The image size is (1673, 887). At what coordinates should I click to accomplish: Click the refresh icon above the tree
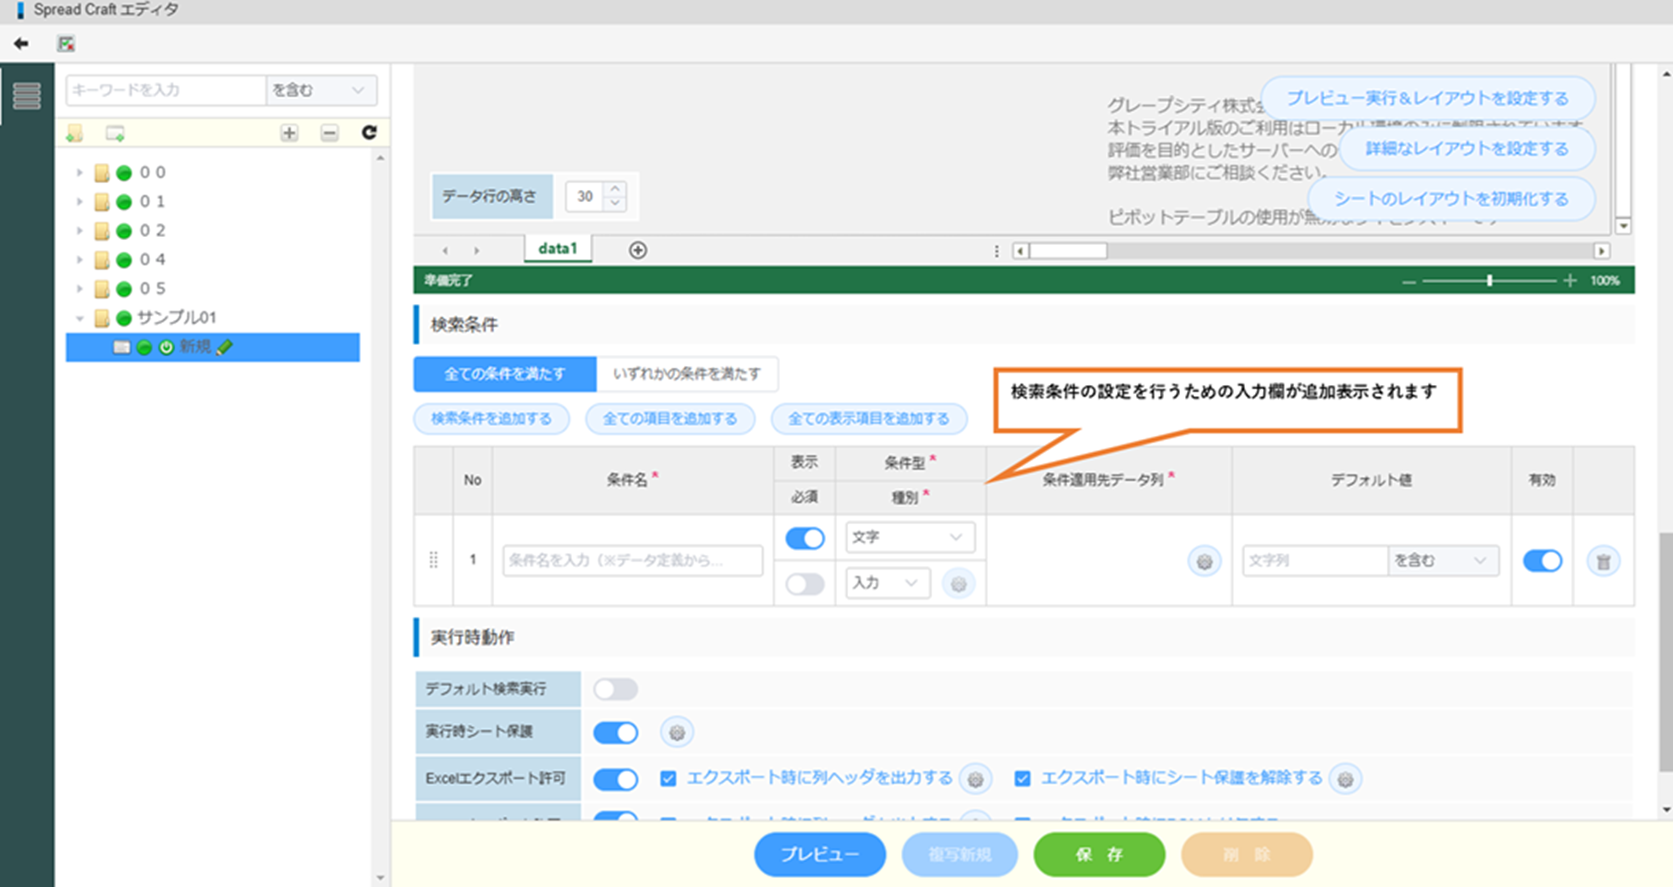coord(369,133)
